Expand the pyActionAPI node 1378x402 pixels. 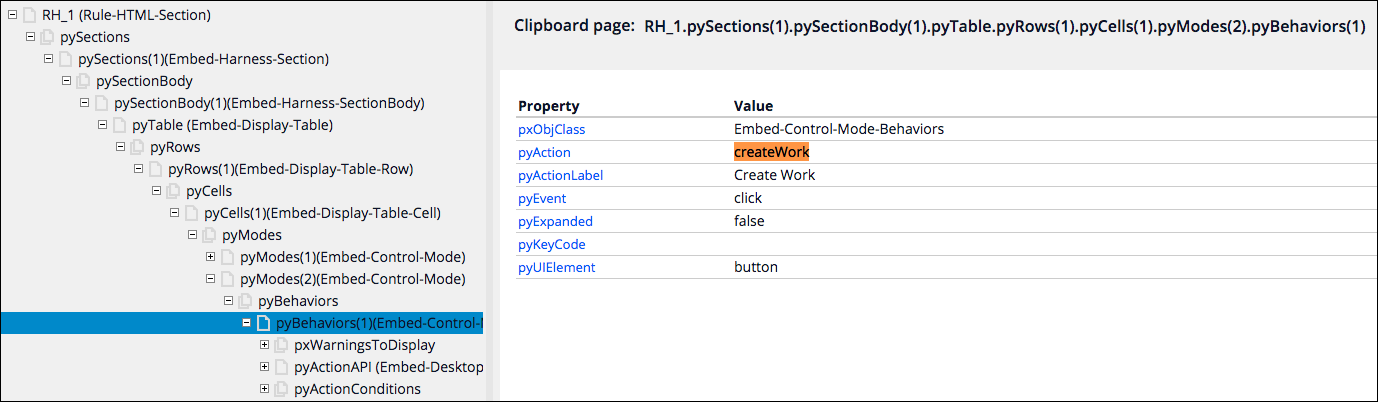coord(265,367)
